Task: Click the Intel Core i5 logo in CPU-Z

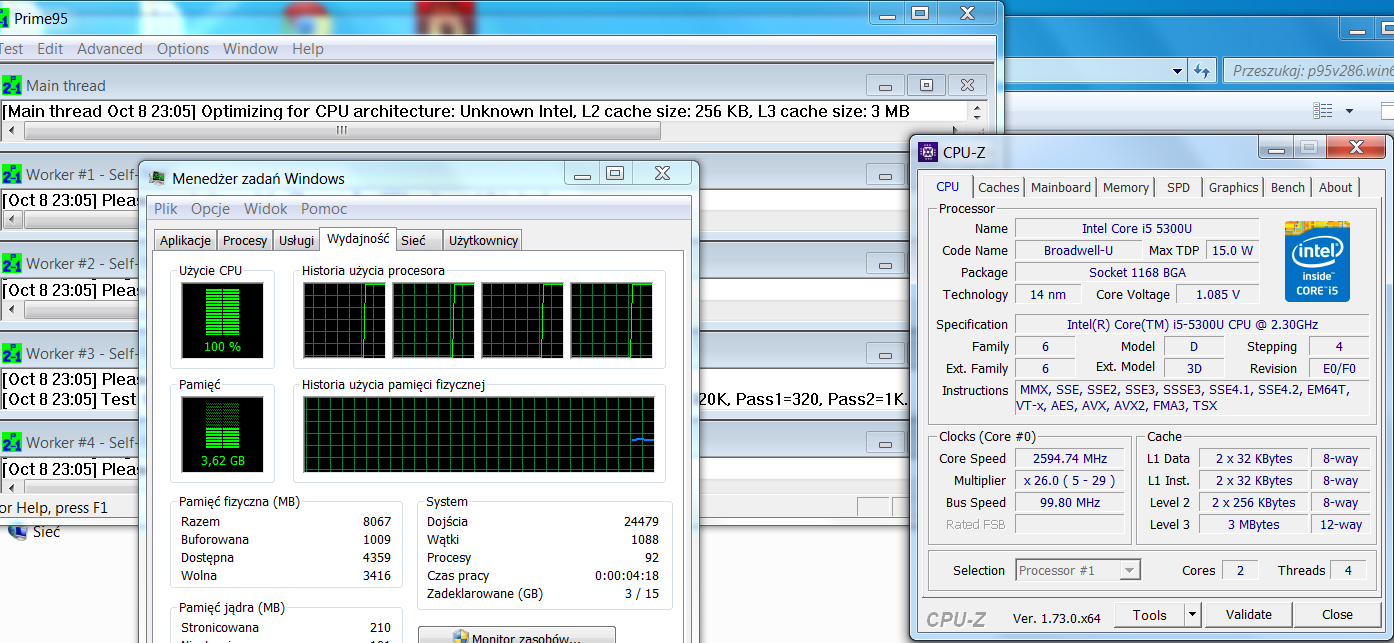Action: point(1317,261)
